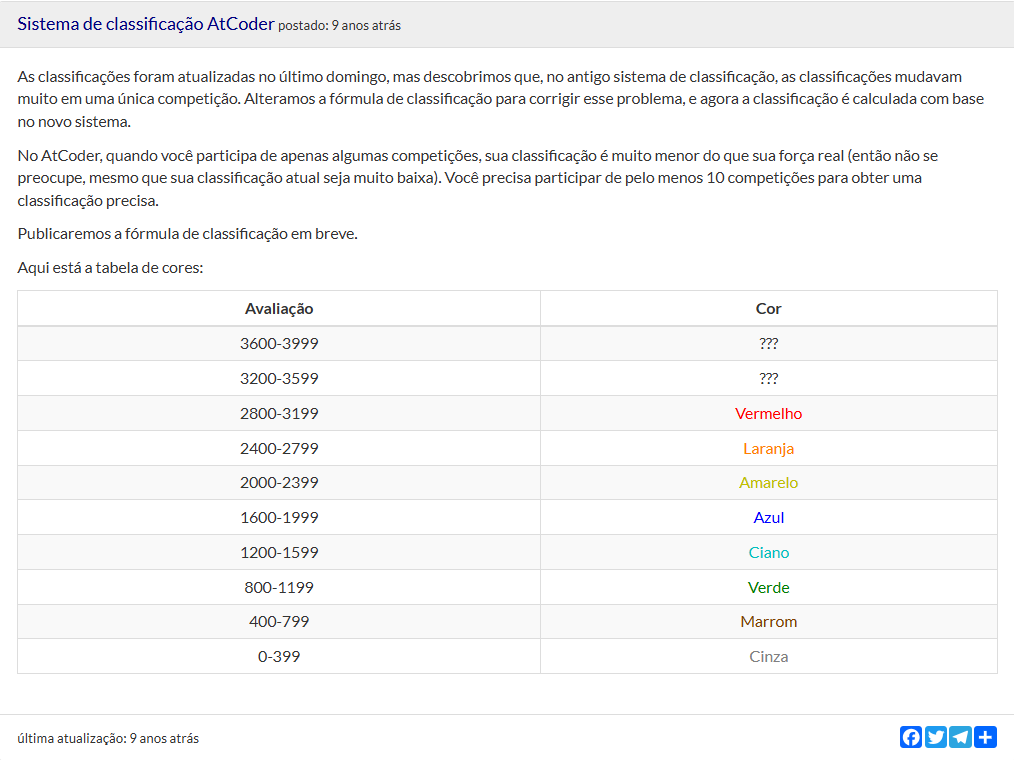Select the brown 'Marrom' color label
The width and height of the screenshot is (1014, 760).
[768, 622]
